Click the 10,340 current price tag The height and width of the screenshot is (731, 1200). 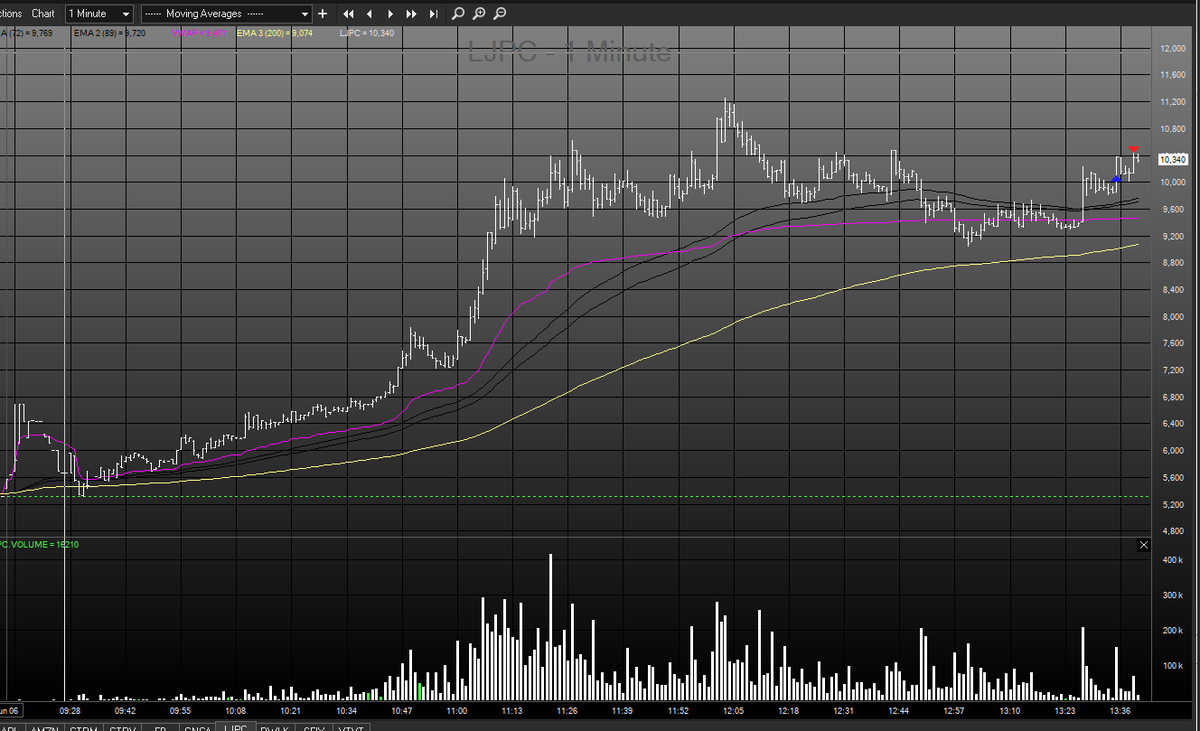[1172, 159]
